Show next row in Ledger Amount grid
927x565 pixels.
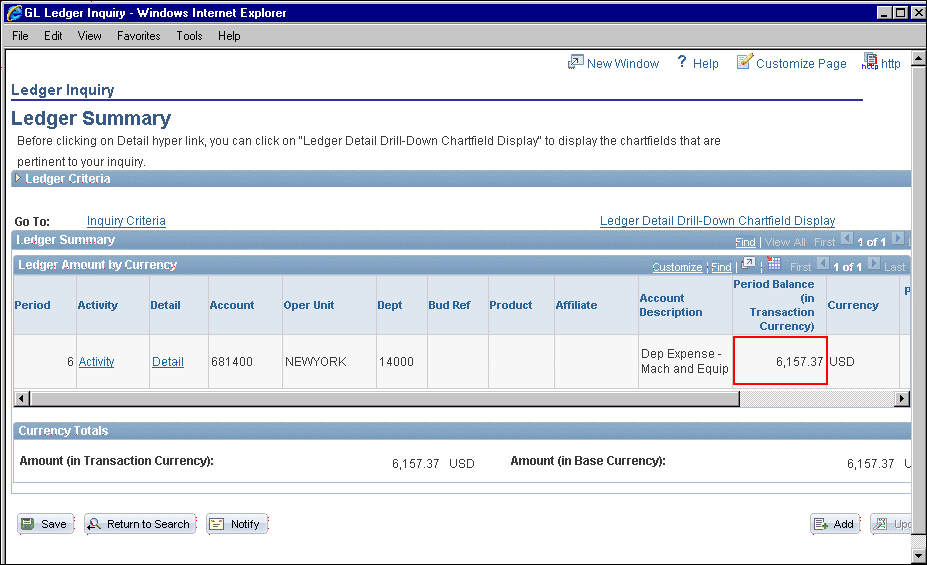click(x=874, y=264)
